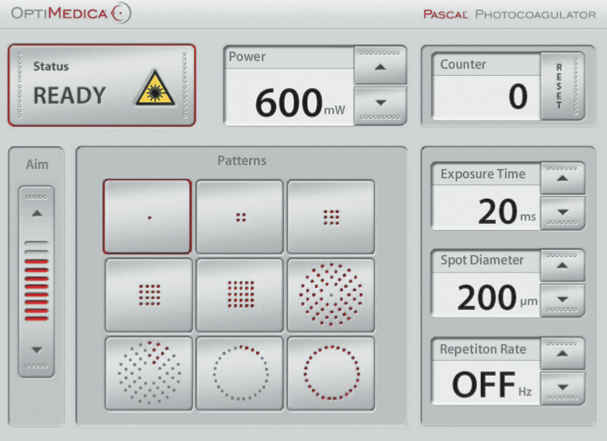Select the 5x5 square grid pattern
Screen dimensions: 607x441
(240, 295)
